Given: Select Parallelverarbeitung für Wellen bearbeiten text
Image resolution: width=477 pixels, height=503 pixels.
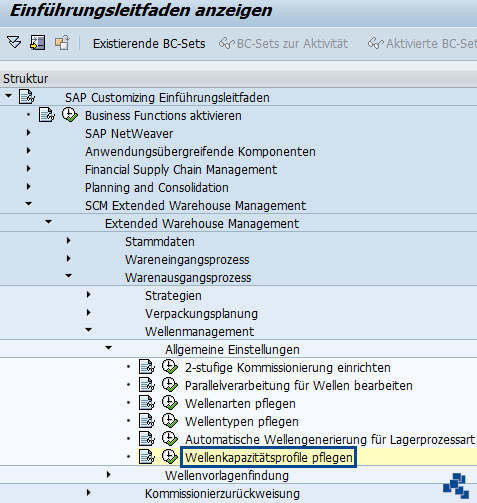Looking at the screenshot, I should click(299, 385).
